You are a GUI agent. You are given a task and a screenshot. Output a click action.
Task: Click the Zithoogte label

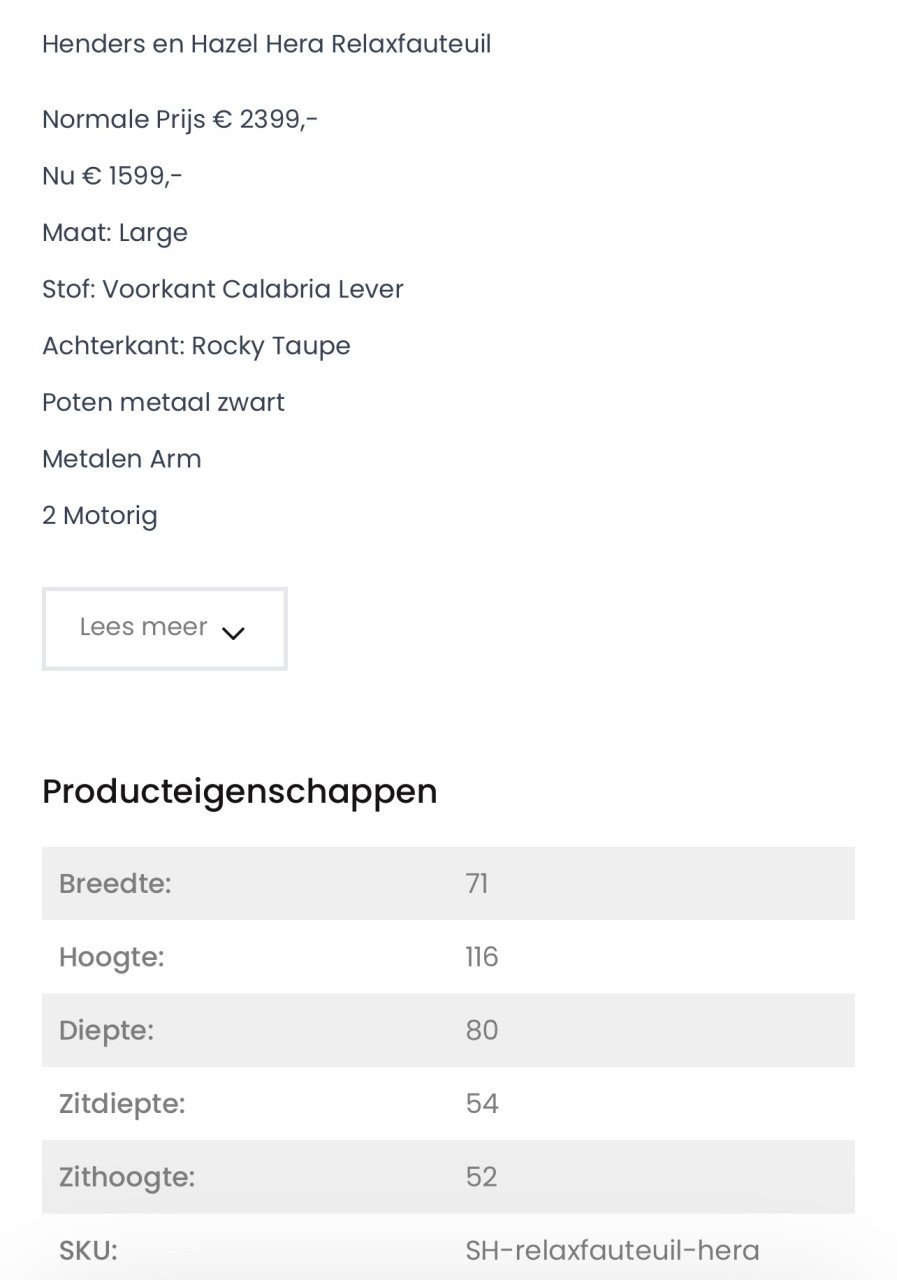127,1177
